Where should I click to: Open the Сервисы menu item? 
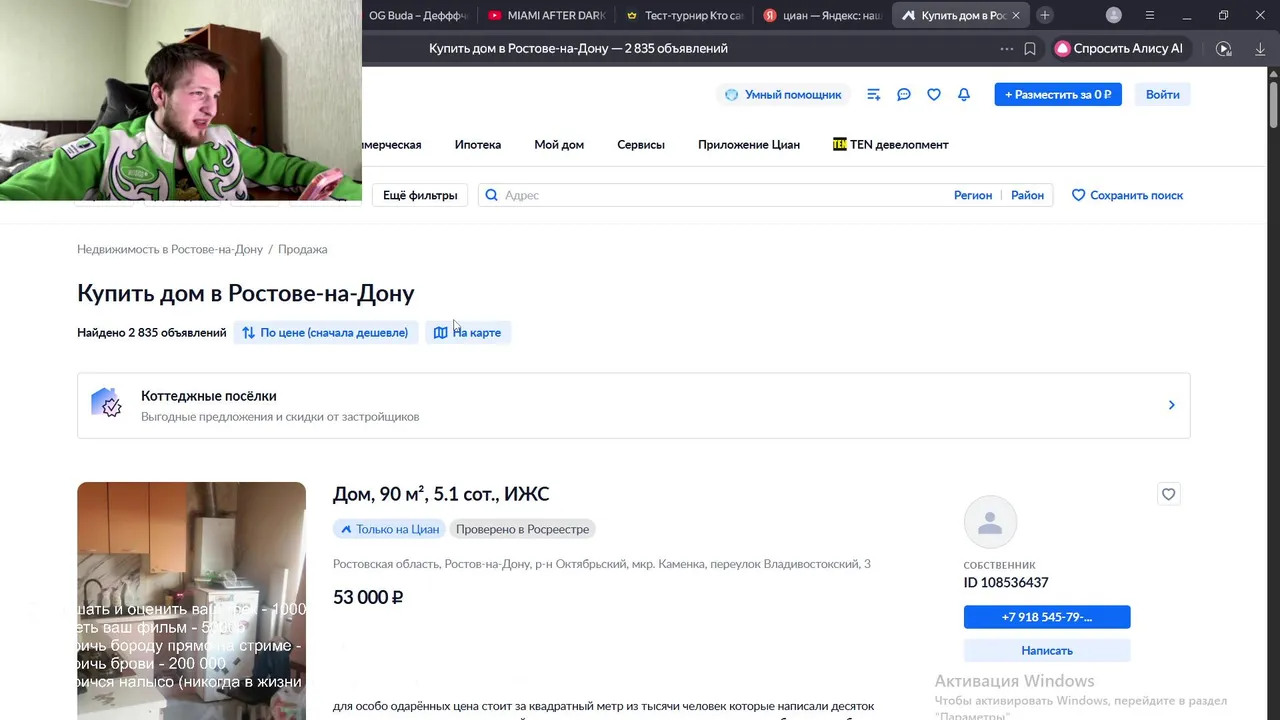(641, 144)
